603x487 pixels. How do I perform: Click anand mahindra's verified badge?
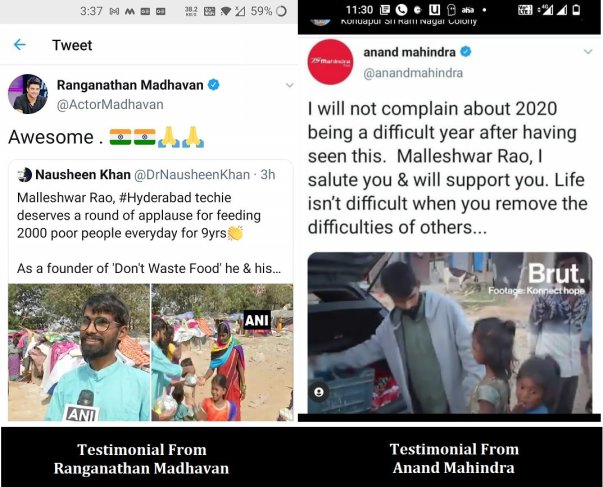pos(466,52)
